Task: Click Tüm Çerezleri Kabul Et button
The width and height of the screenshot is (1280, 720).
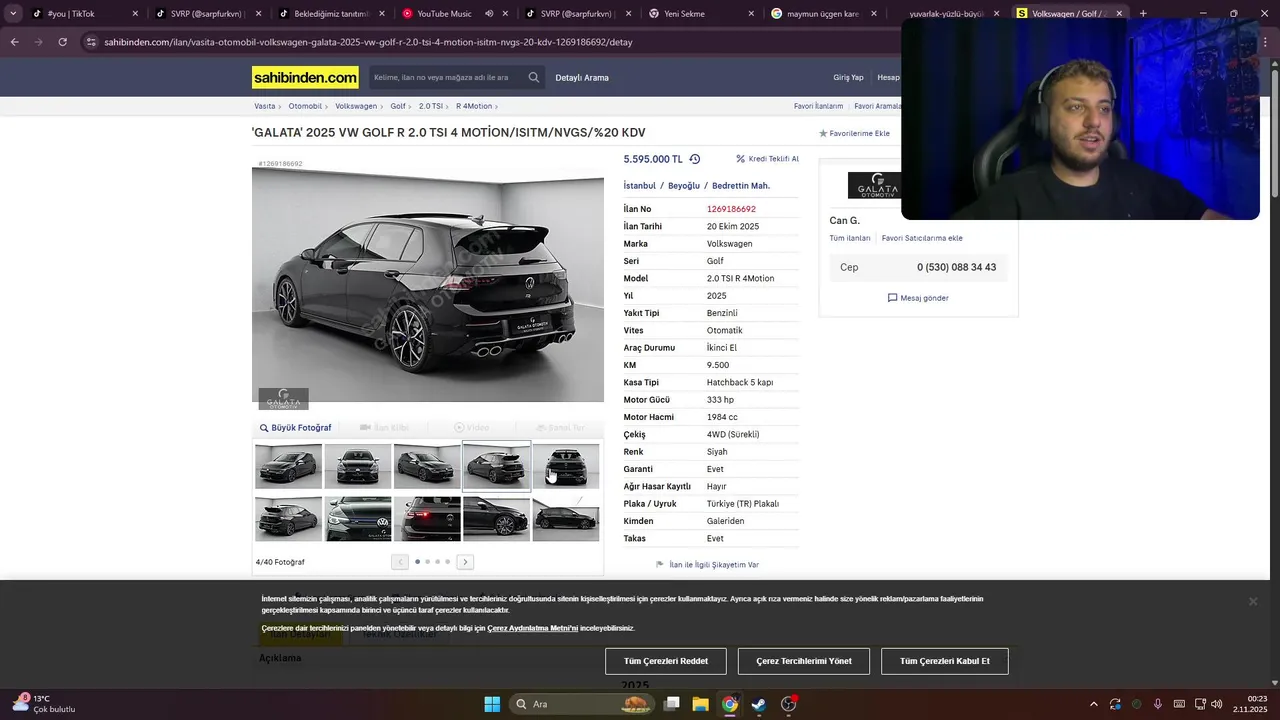Action: pos(944,661)
